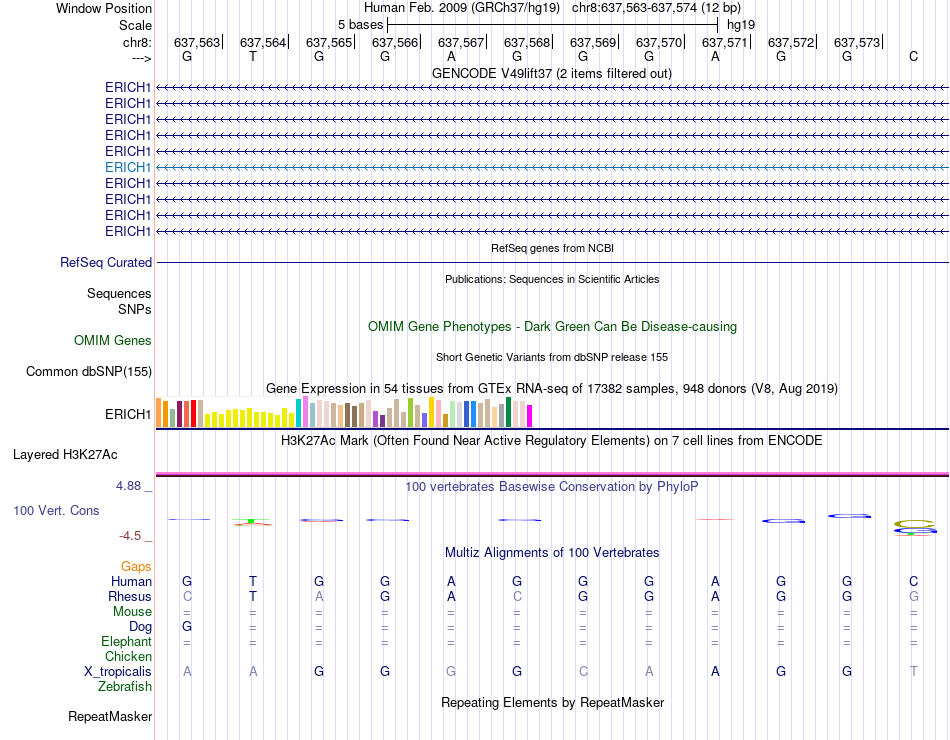Click the Layered H3K27Ac track label
Screen dimensions: 950x740
tap(65, 455)
